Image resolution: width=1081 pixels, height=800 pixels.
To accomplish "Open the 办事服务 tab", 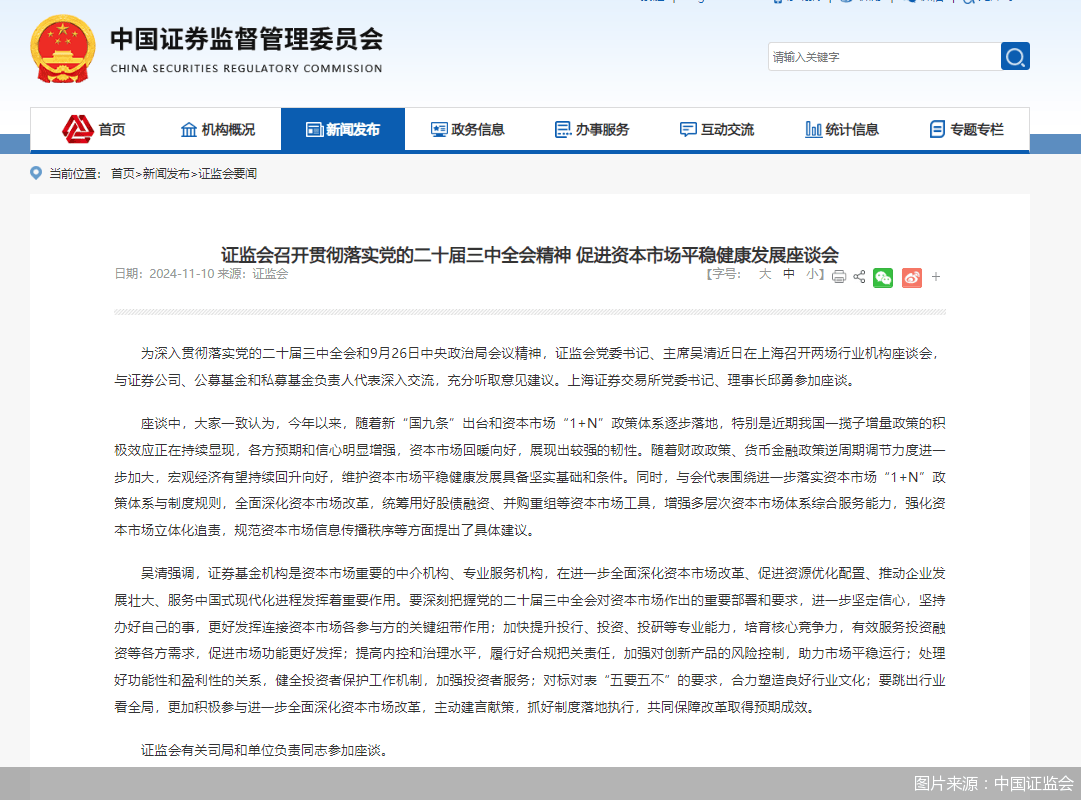I will point(594,129).
